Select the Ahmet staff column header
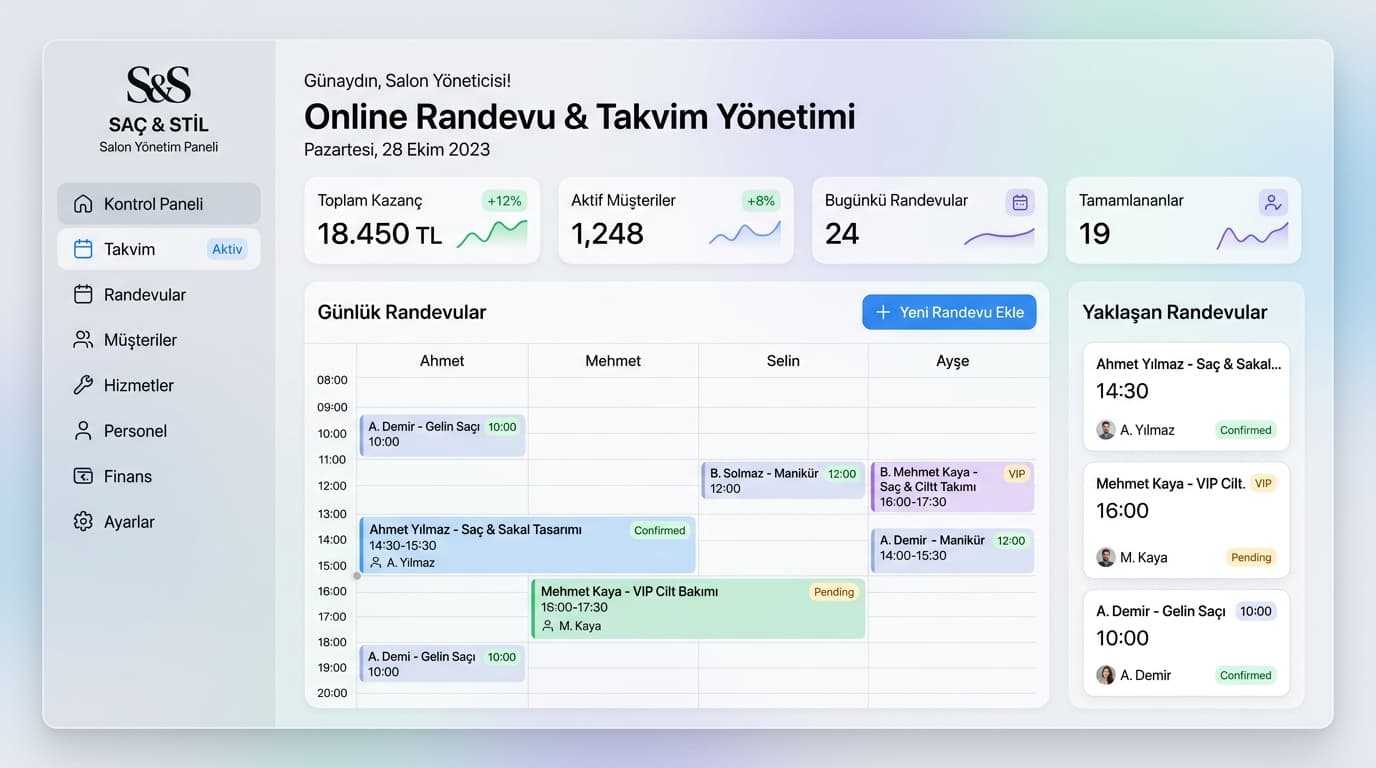1376x768 pixels. click(x=442, y=361)
